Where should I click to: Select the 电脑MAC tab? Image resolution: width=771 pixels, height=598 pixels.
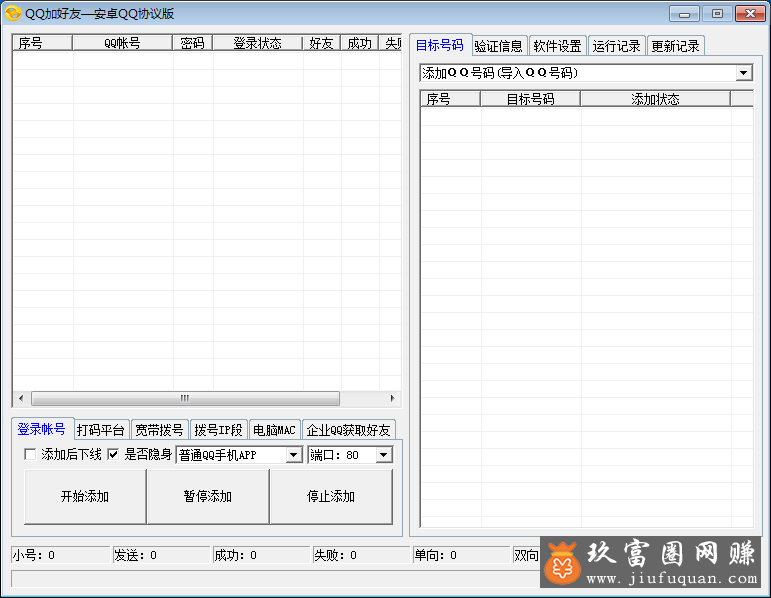click(x=274, y=430)
